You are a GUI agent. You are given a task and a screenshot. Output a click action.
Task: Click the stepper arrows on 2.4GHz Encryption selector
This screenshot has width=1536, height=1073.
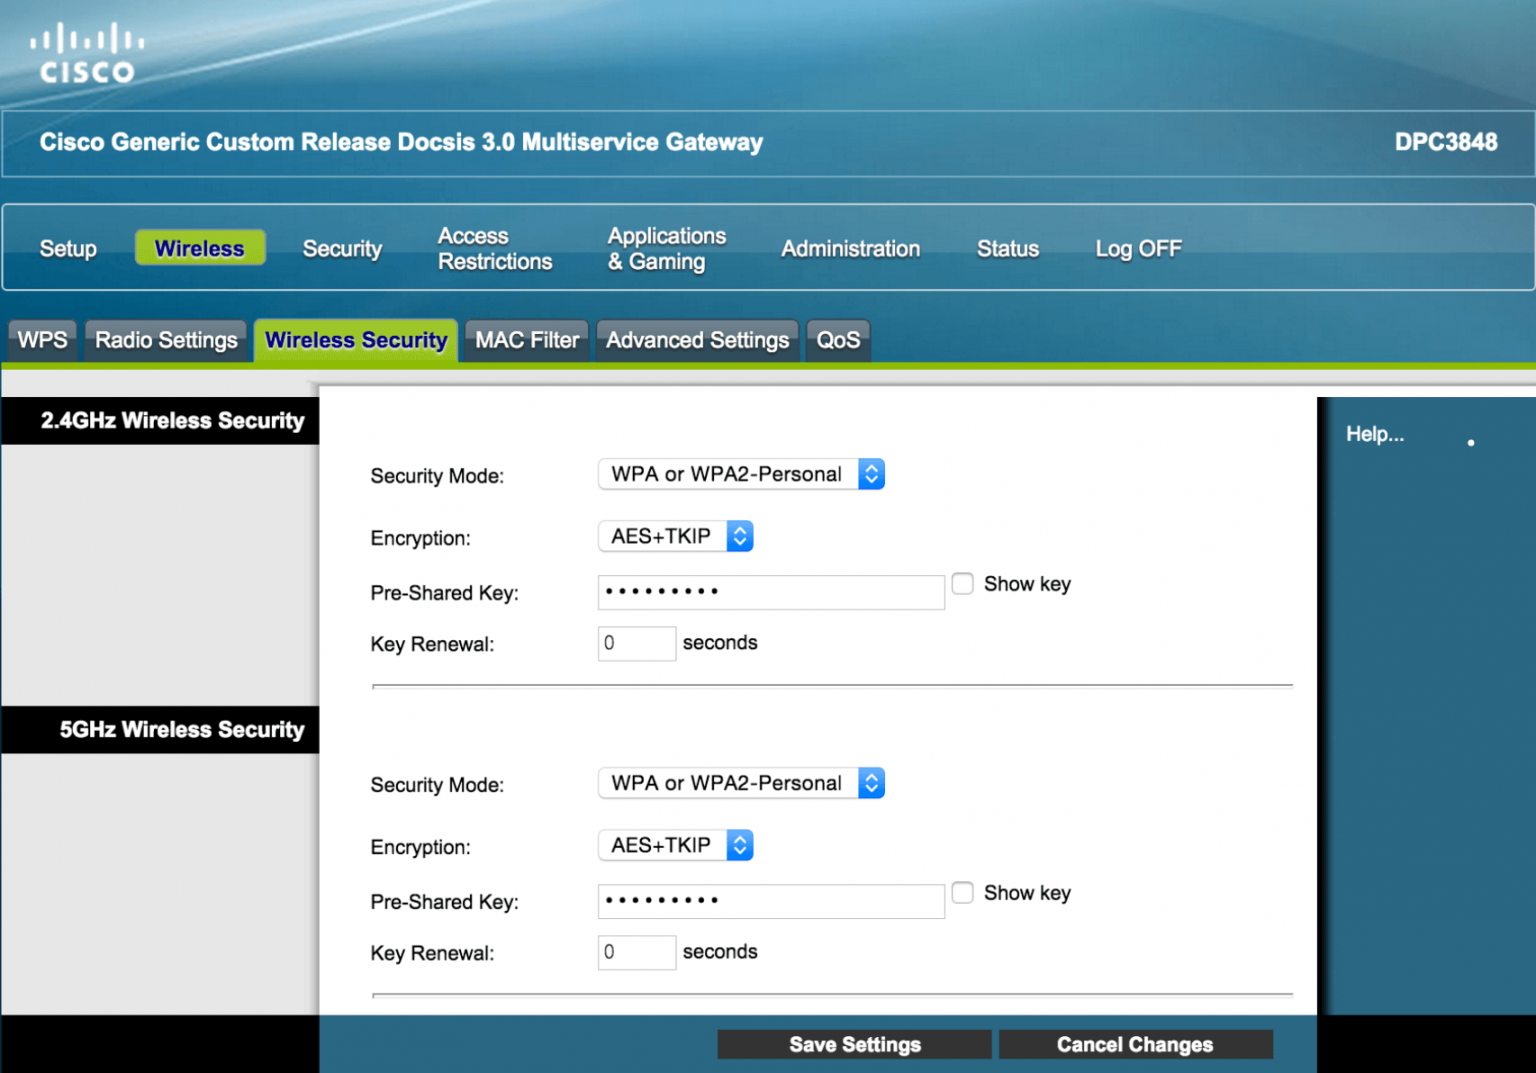(x=739, y=536)
